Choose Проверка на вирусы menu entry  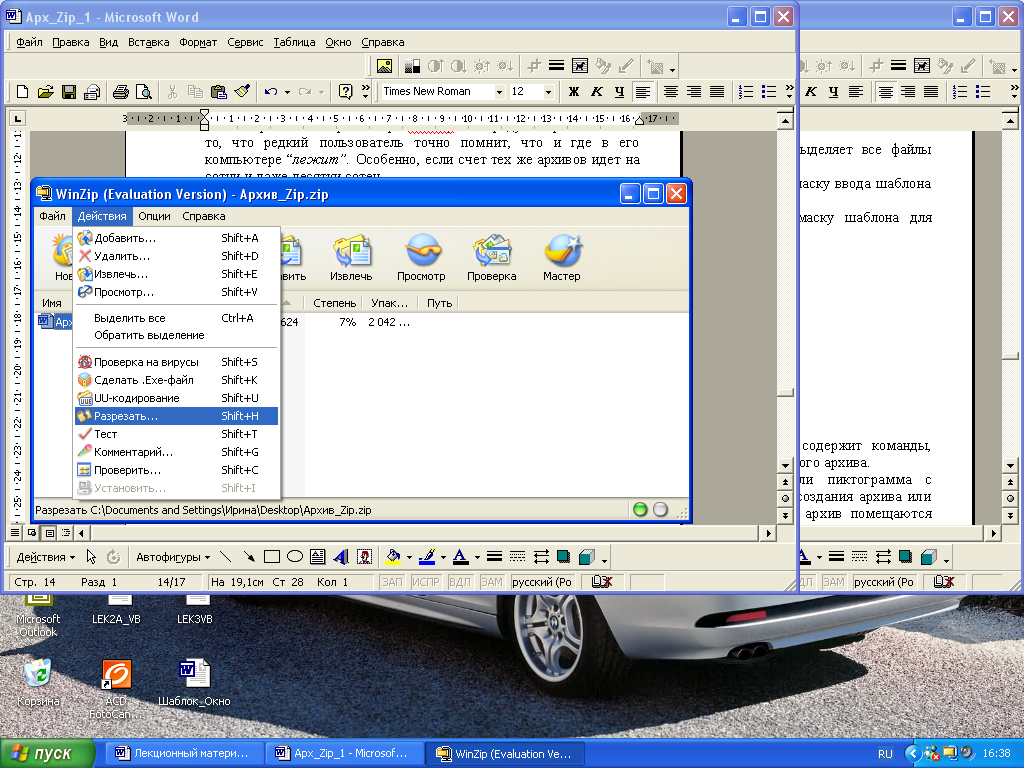click(x=176, y=362)
